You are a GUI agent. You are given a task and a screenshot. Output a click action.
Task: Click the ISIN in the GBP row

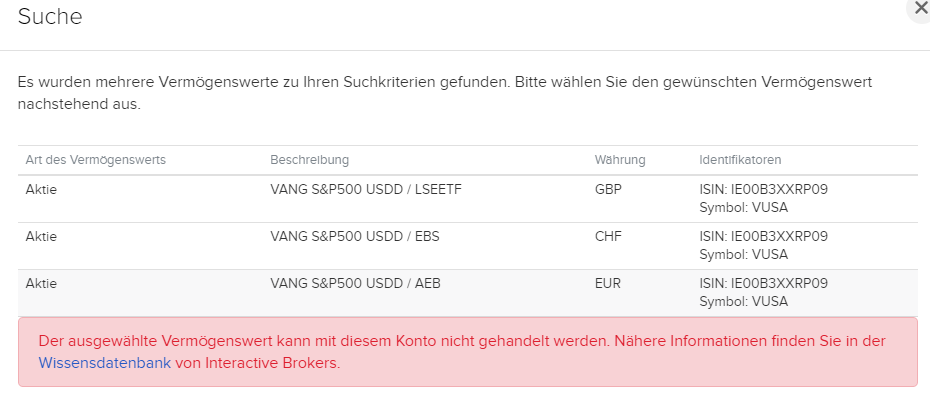(764, 188)
